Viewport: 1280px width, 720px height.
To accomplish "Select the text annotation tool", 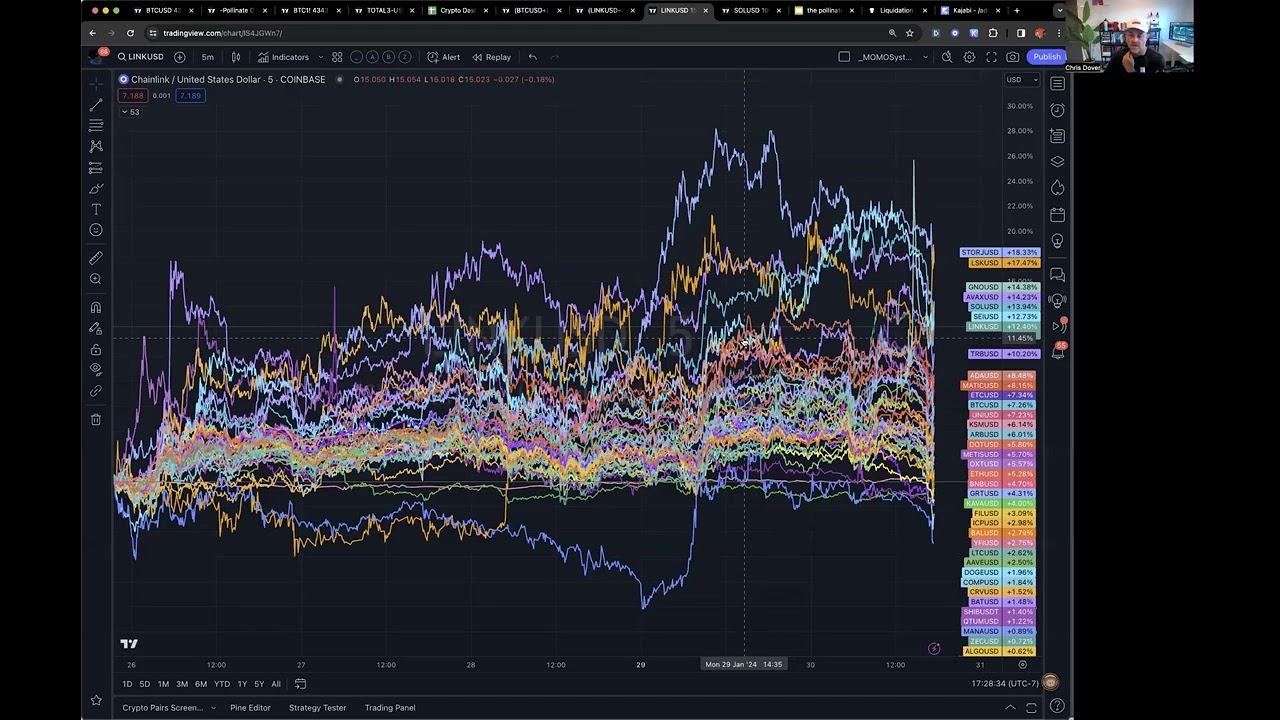I will 96,209.
